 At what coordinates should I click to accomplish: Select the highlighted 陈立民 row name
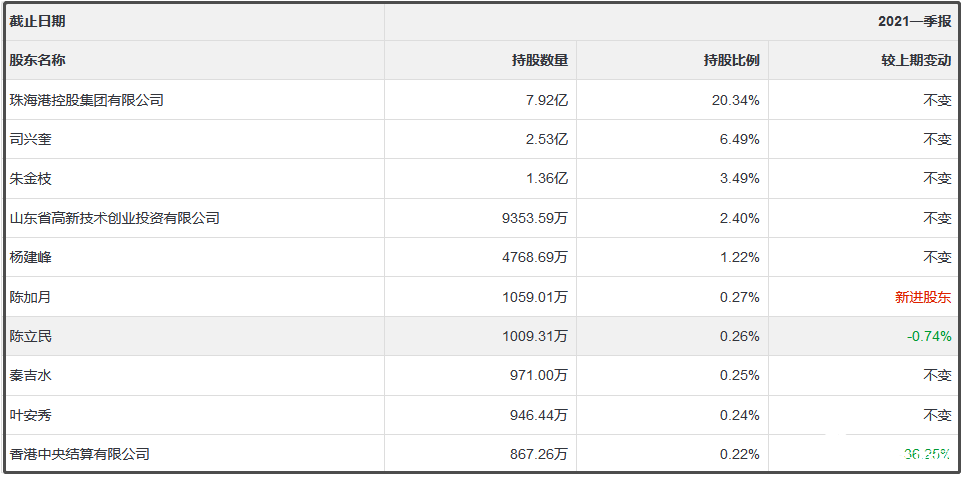pyautogui.click(x=30, y=336)
